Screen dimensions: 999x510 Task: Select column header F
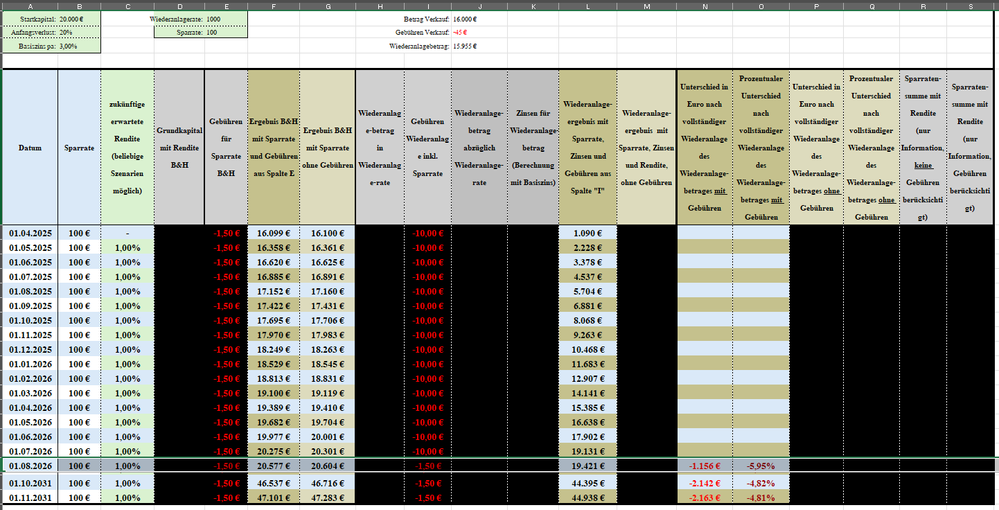click(x=273, y=6)
